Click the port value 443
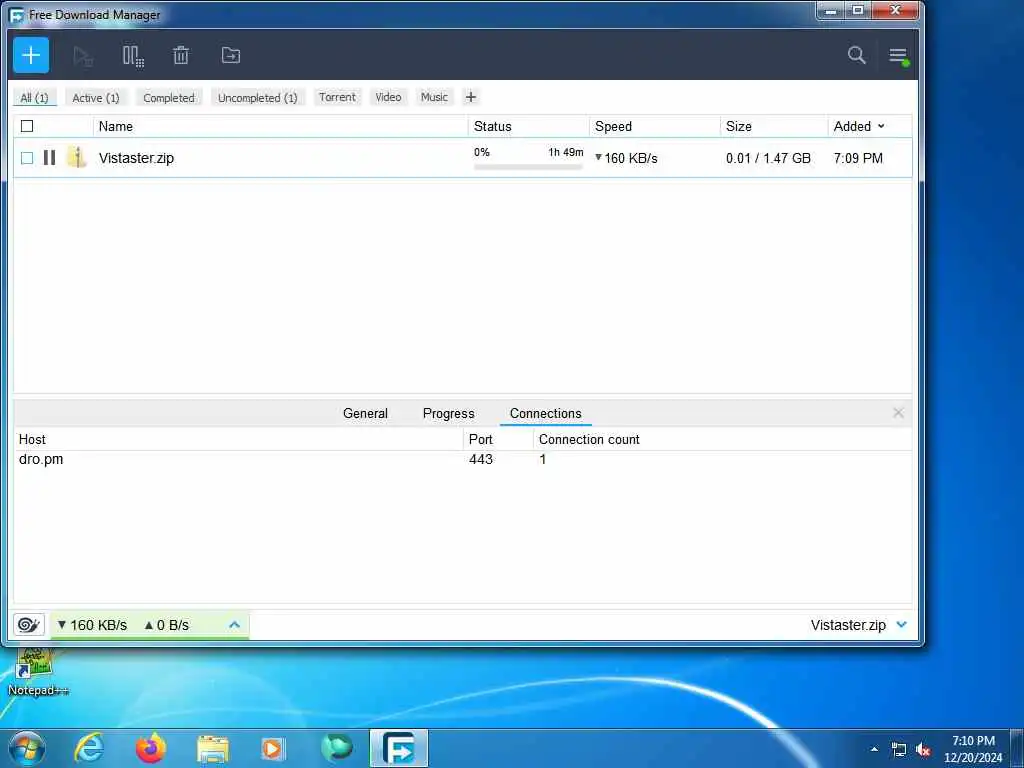Screen dimensions: 1024x768 coord(481,459)
